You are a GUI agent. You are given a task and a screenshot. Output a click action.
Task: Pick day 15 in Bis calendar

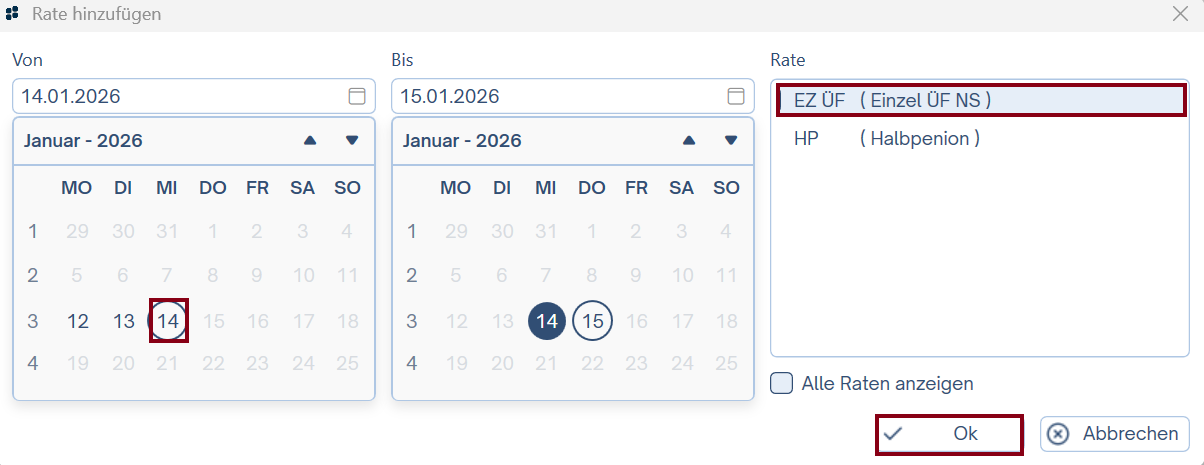pos(593,321)
